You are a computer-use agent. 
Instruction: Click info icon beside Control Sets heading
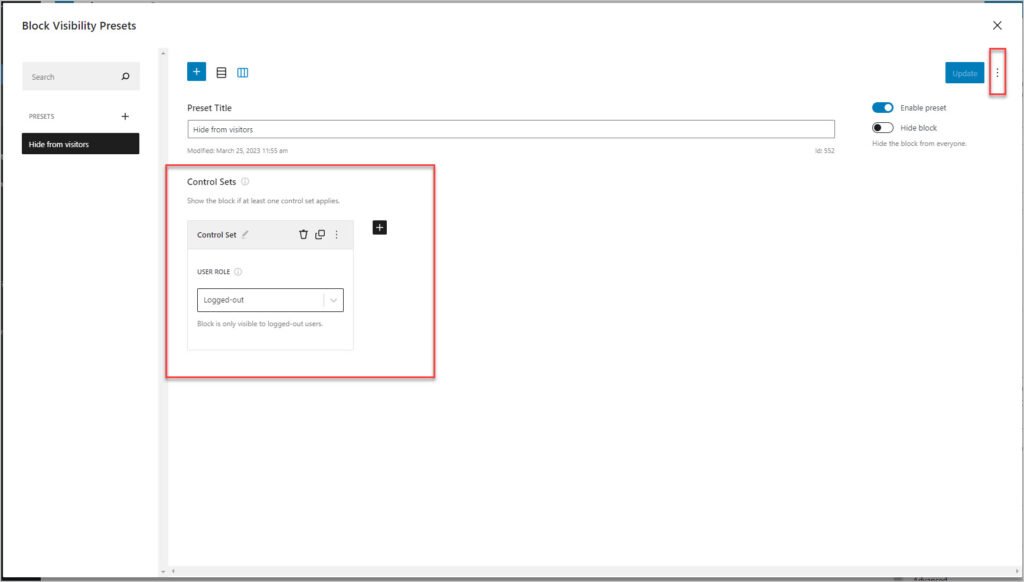coord(245,182)
